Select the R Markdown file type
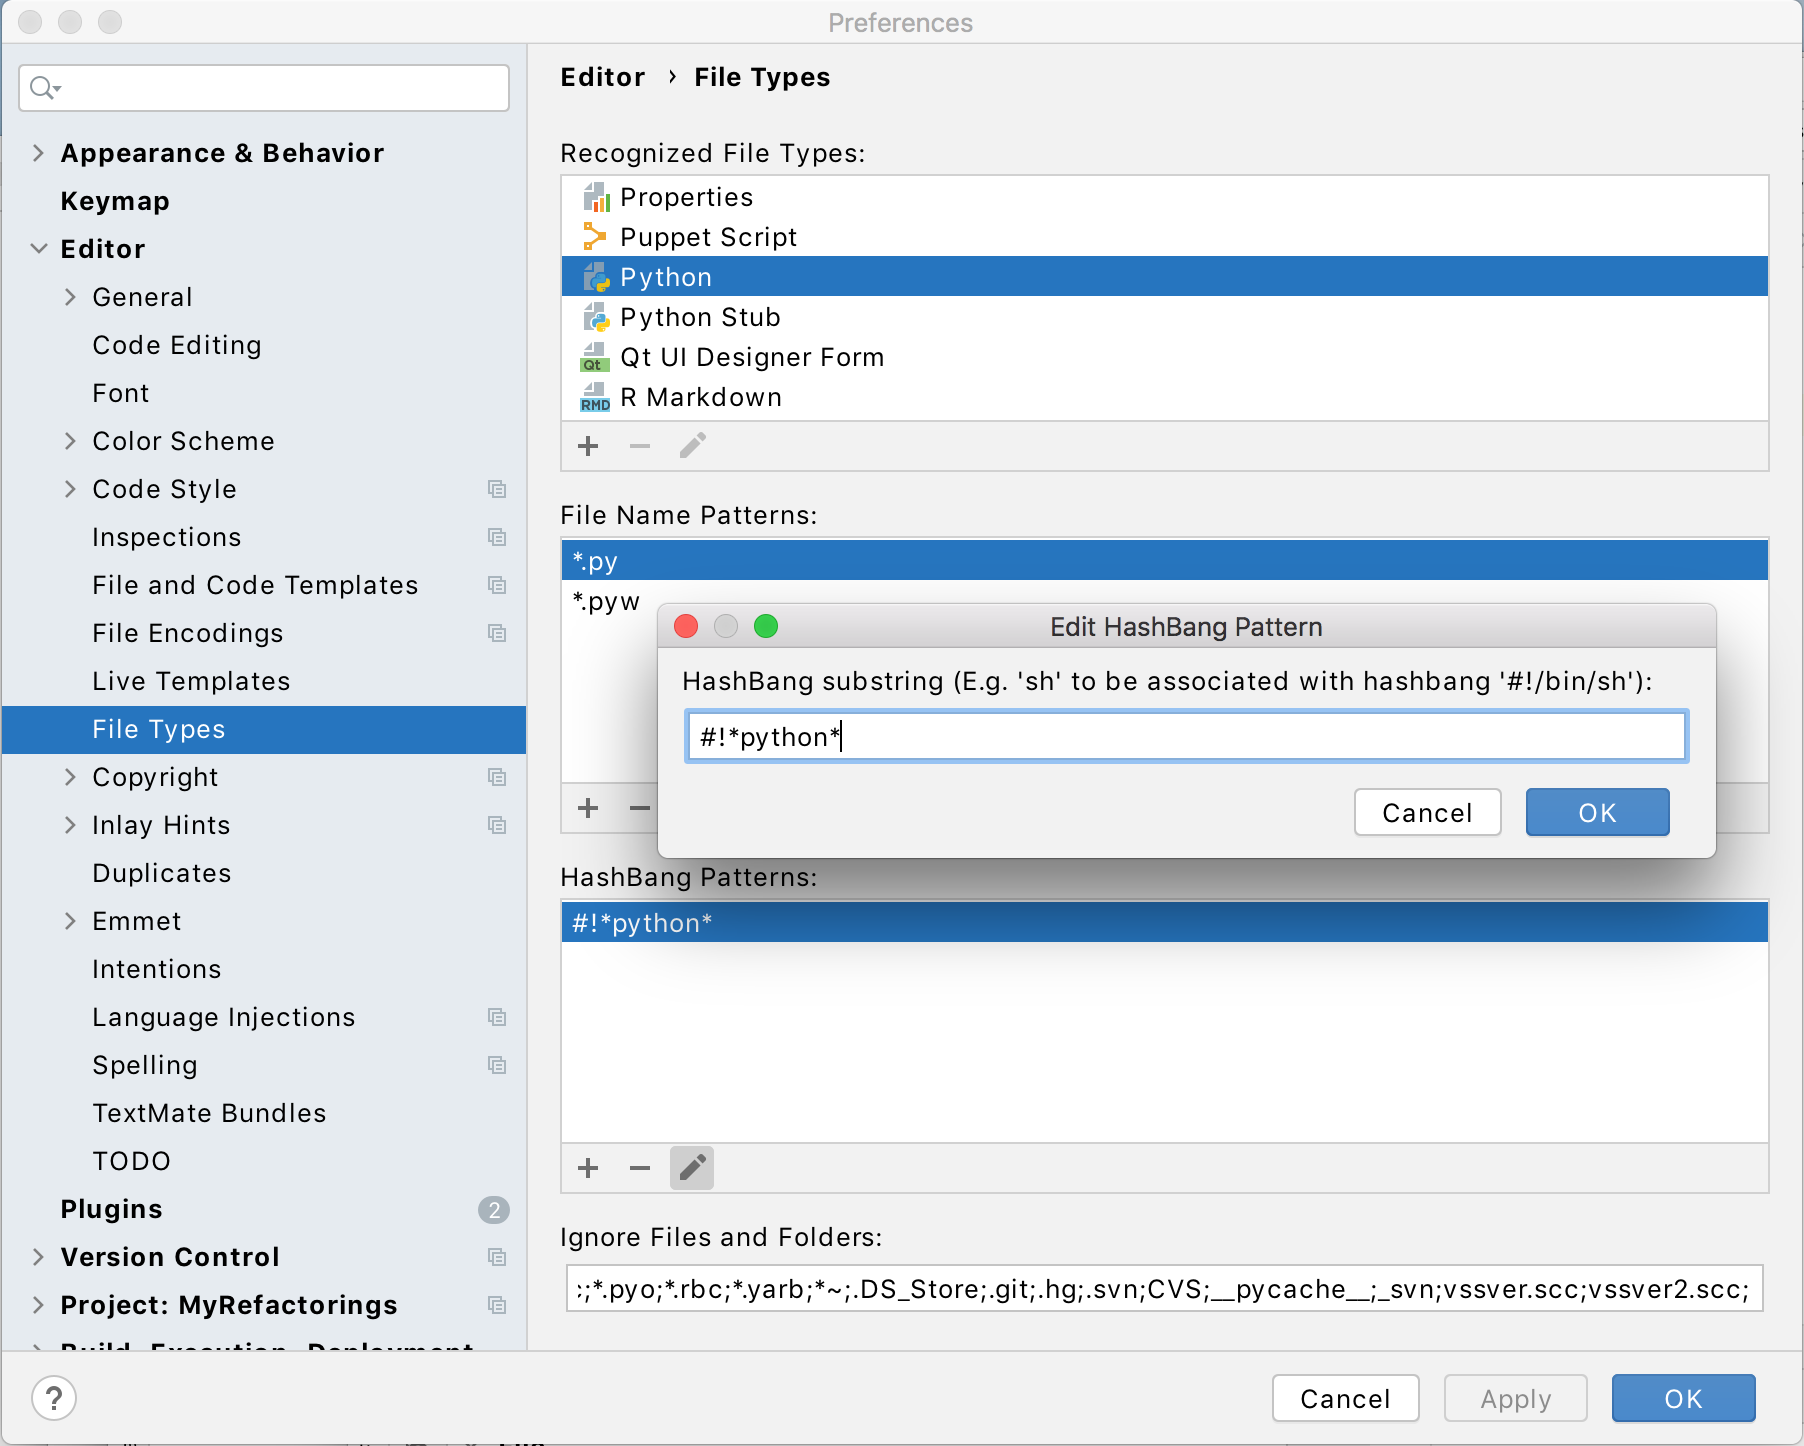The width and height of the screenshot is (1804, 1446). (700, 397)
